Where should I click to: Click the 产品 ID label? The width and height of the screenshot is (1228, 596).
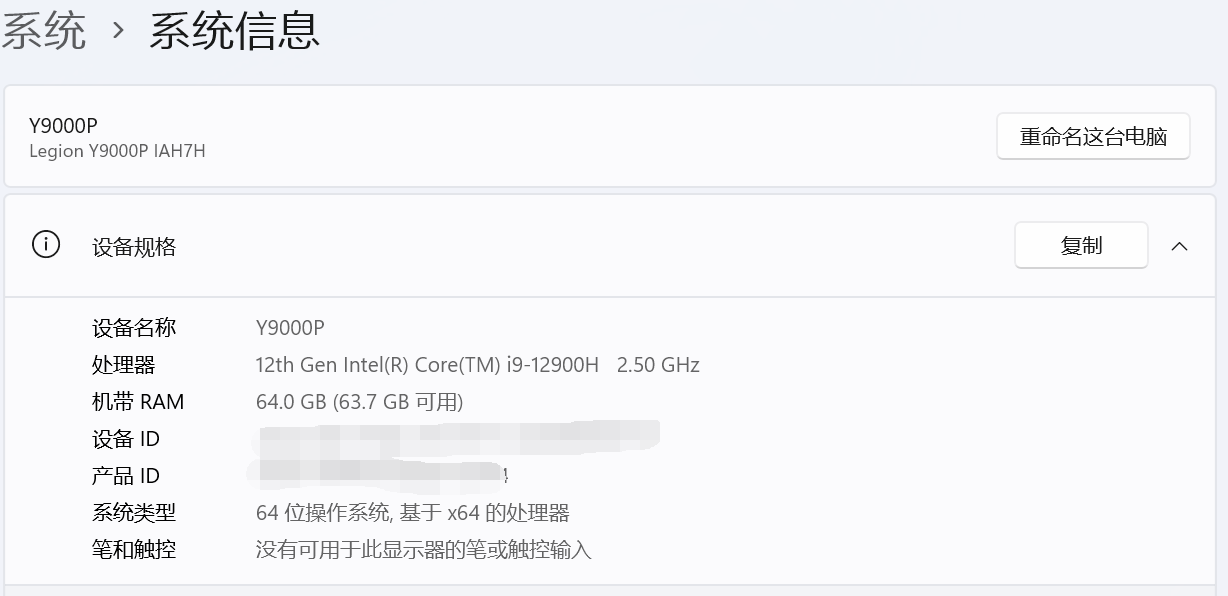126,476
